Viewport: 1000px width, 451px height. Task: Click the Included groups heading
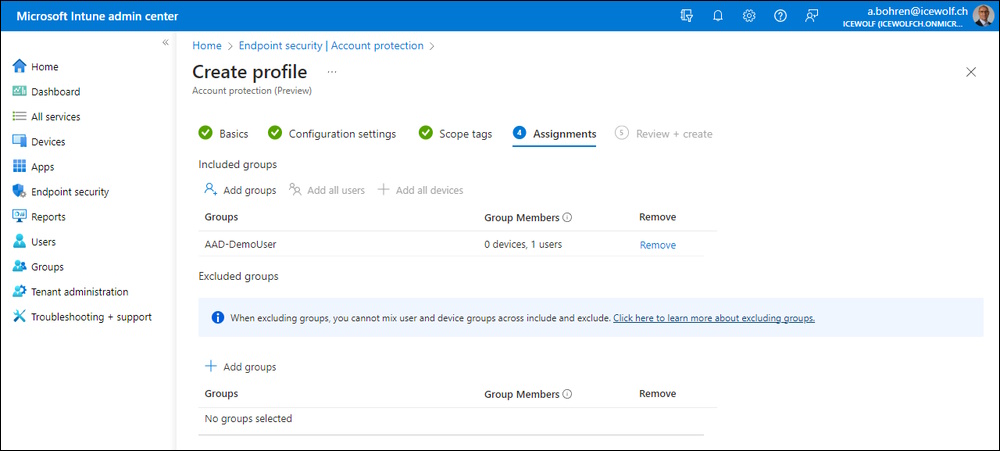click(237, 165)
